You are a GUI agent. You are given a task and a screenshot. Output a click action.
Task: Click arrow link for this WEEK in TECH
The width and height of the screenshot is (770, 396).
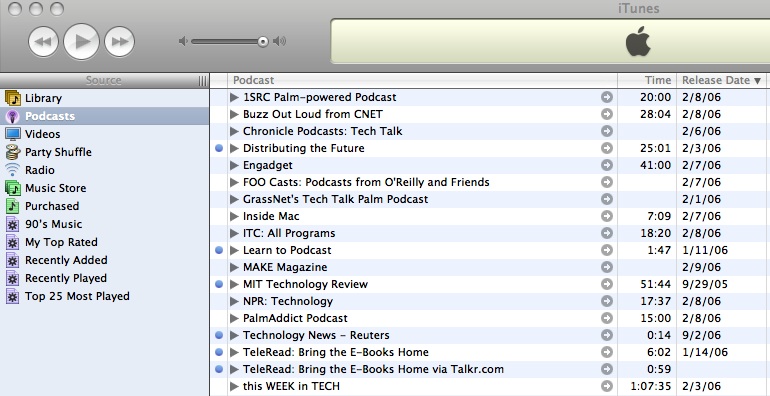tap(607, 386)
